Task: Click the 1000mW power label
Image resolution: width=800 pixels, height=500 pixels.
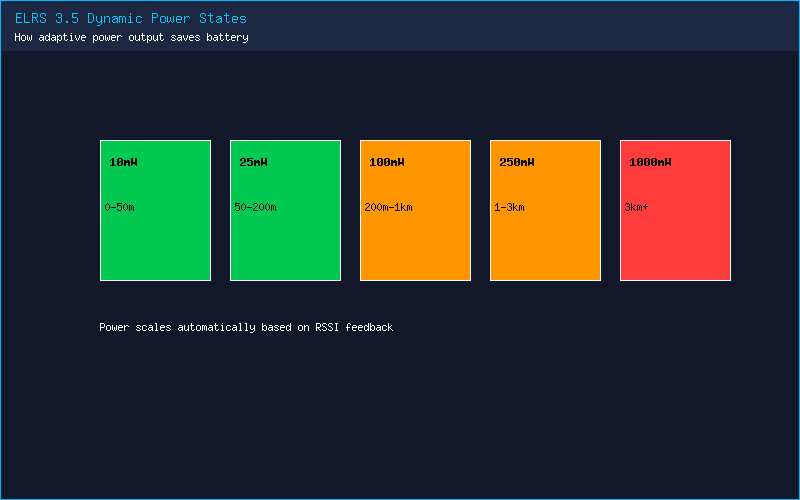Action: 650,162
